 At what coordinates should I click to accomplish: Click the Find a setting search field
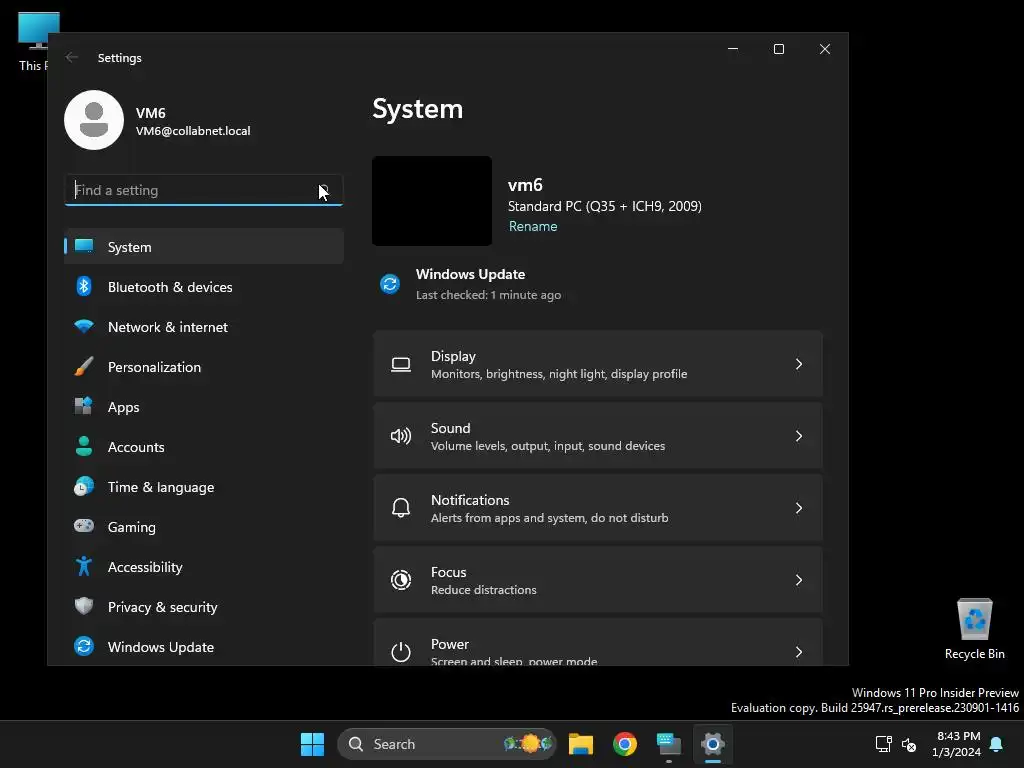[x=204, y=190]
